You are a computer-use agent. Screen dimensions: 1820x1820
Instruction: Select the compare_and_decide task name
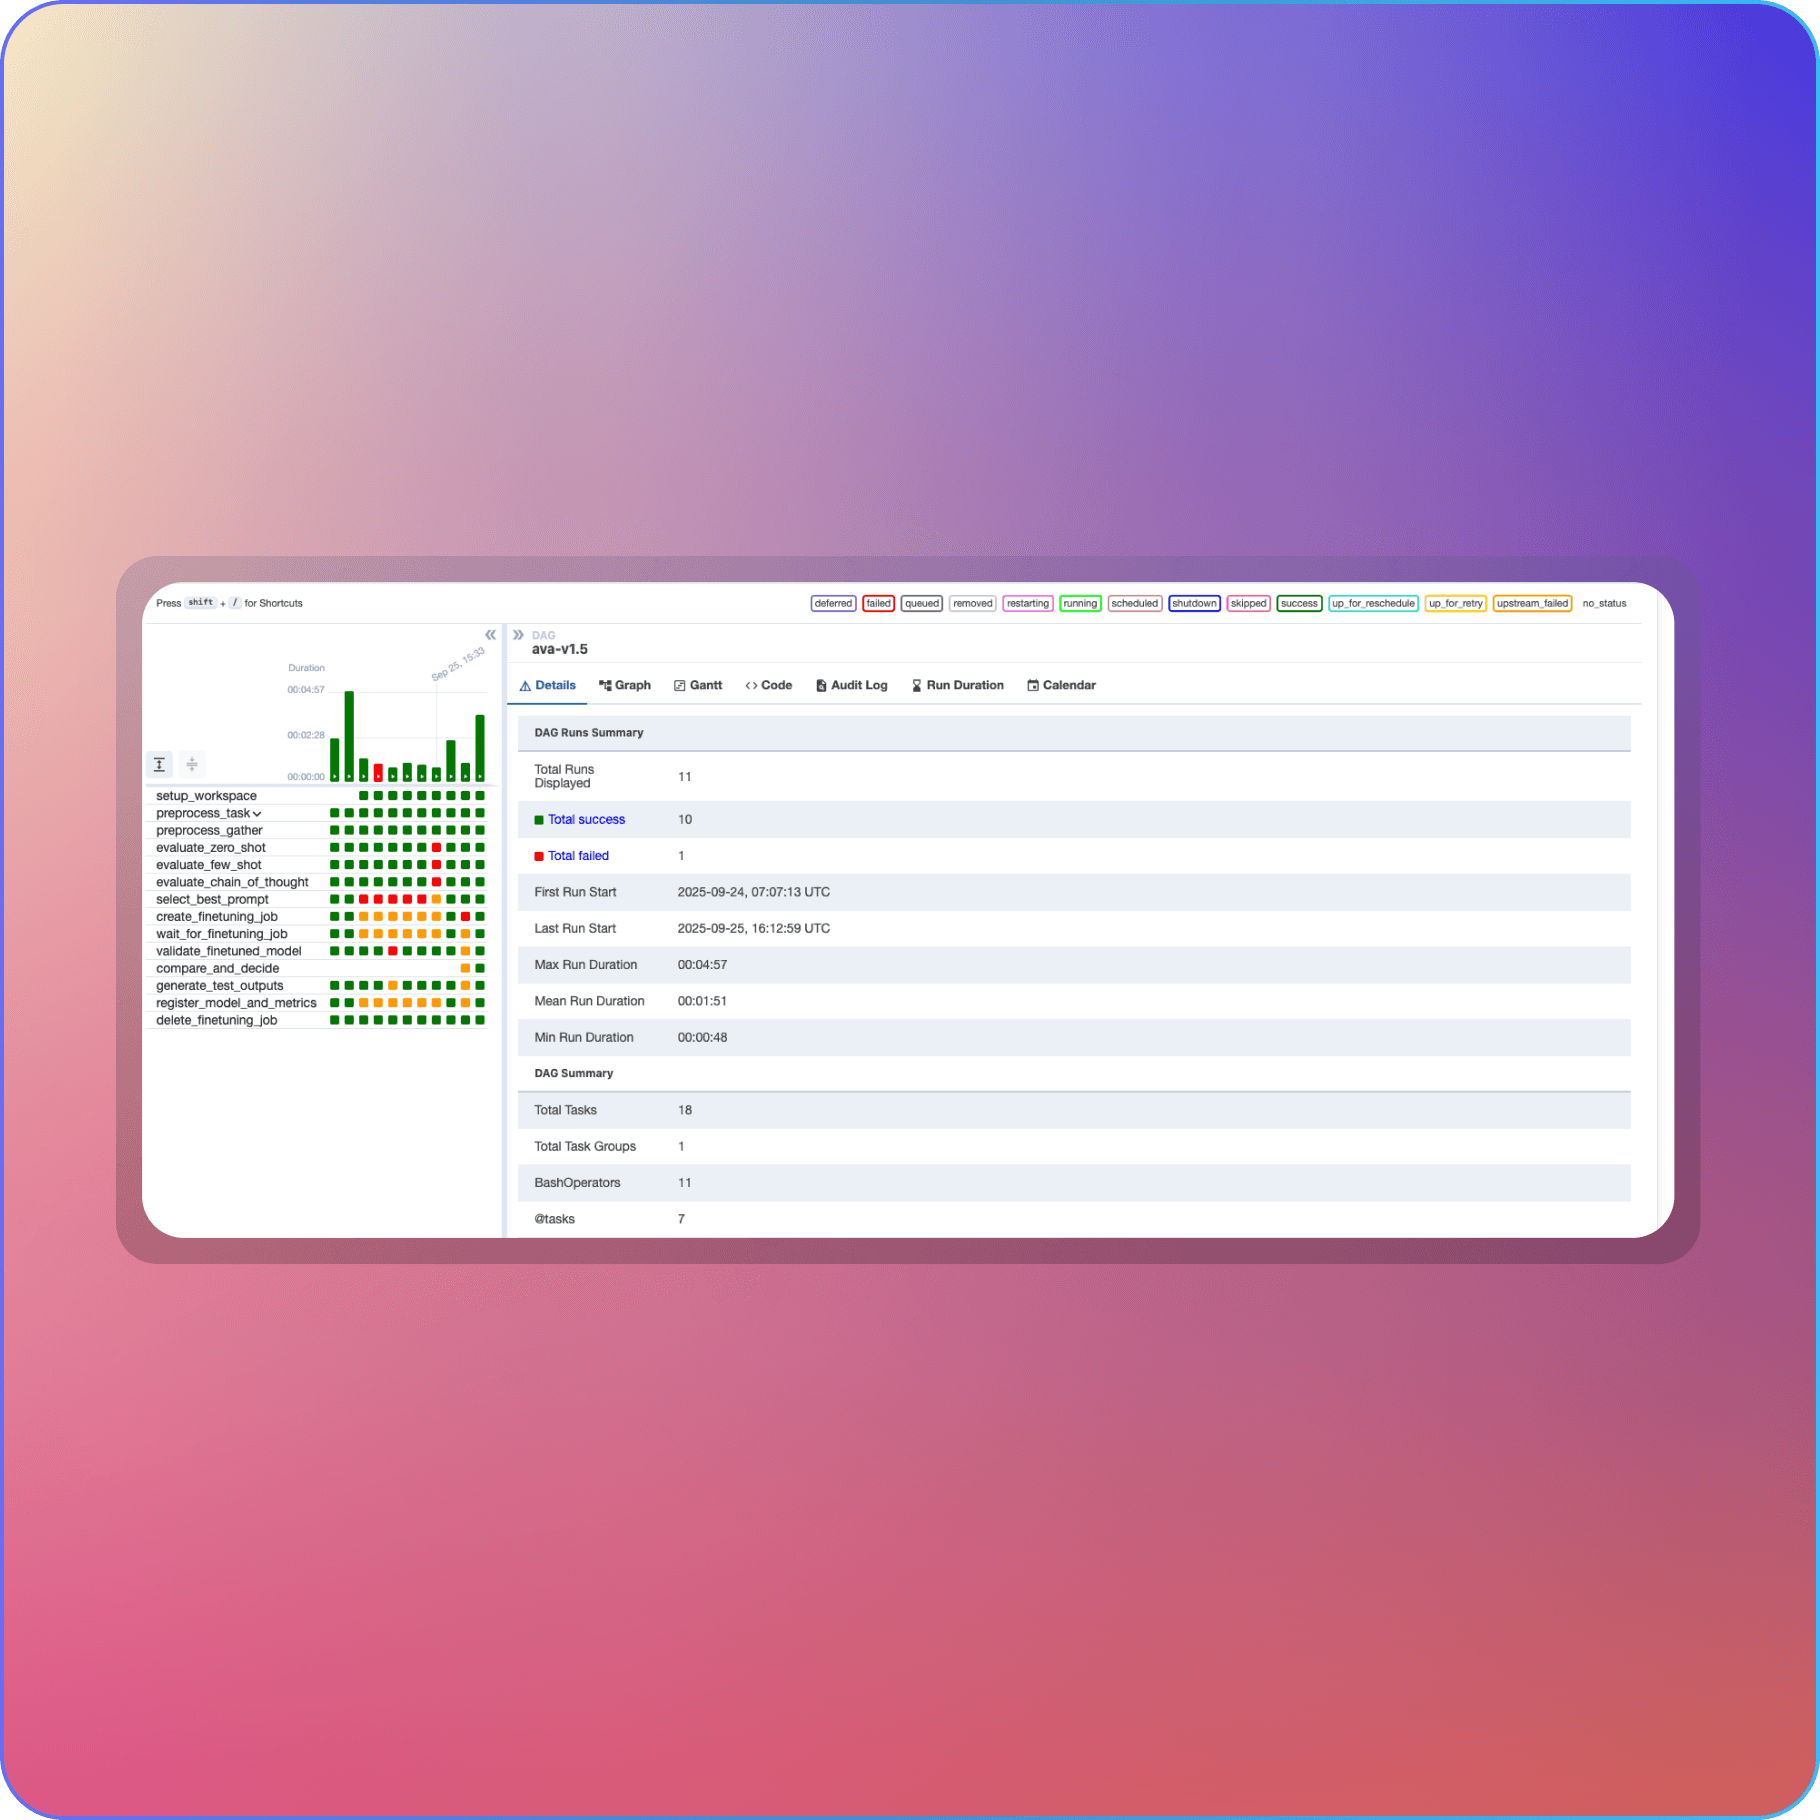218,968
